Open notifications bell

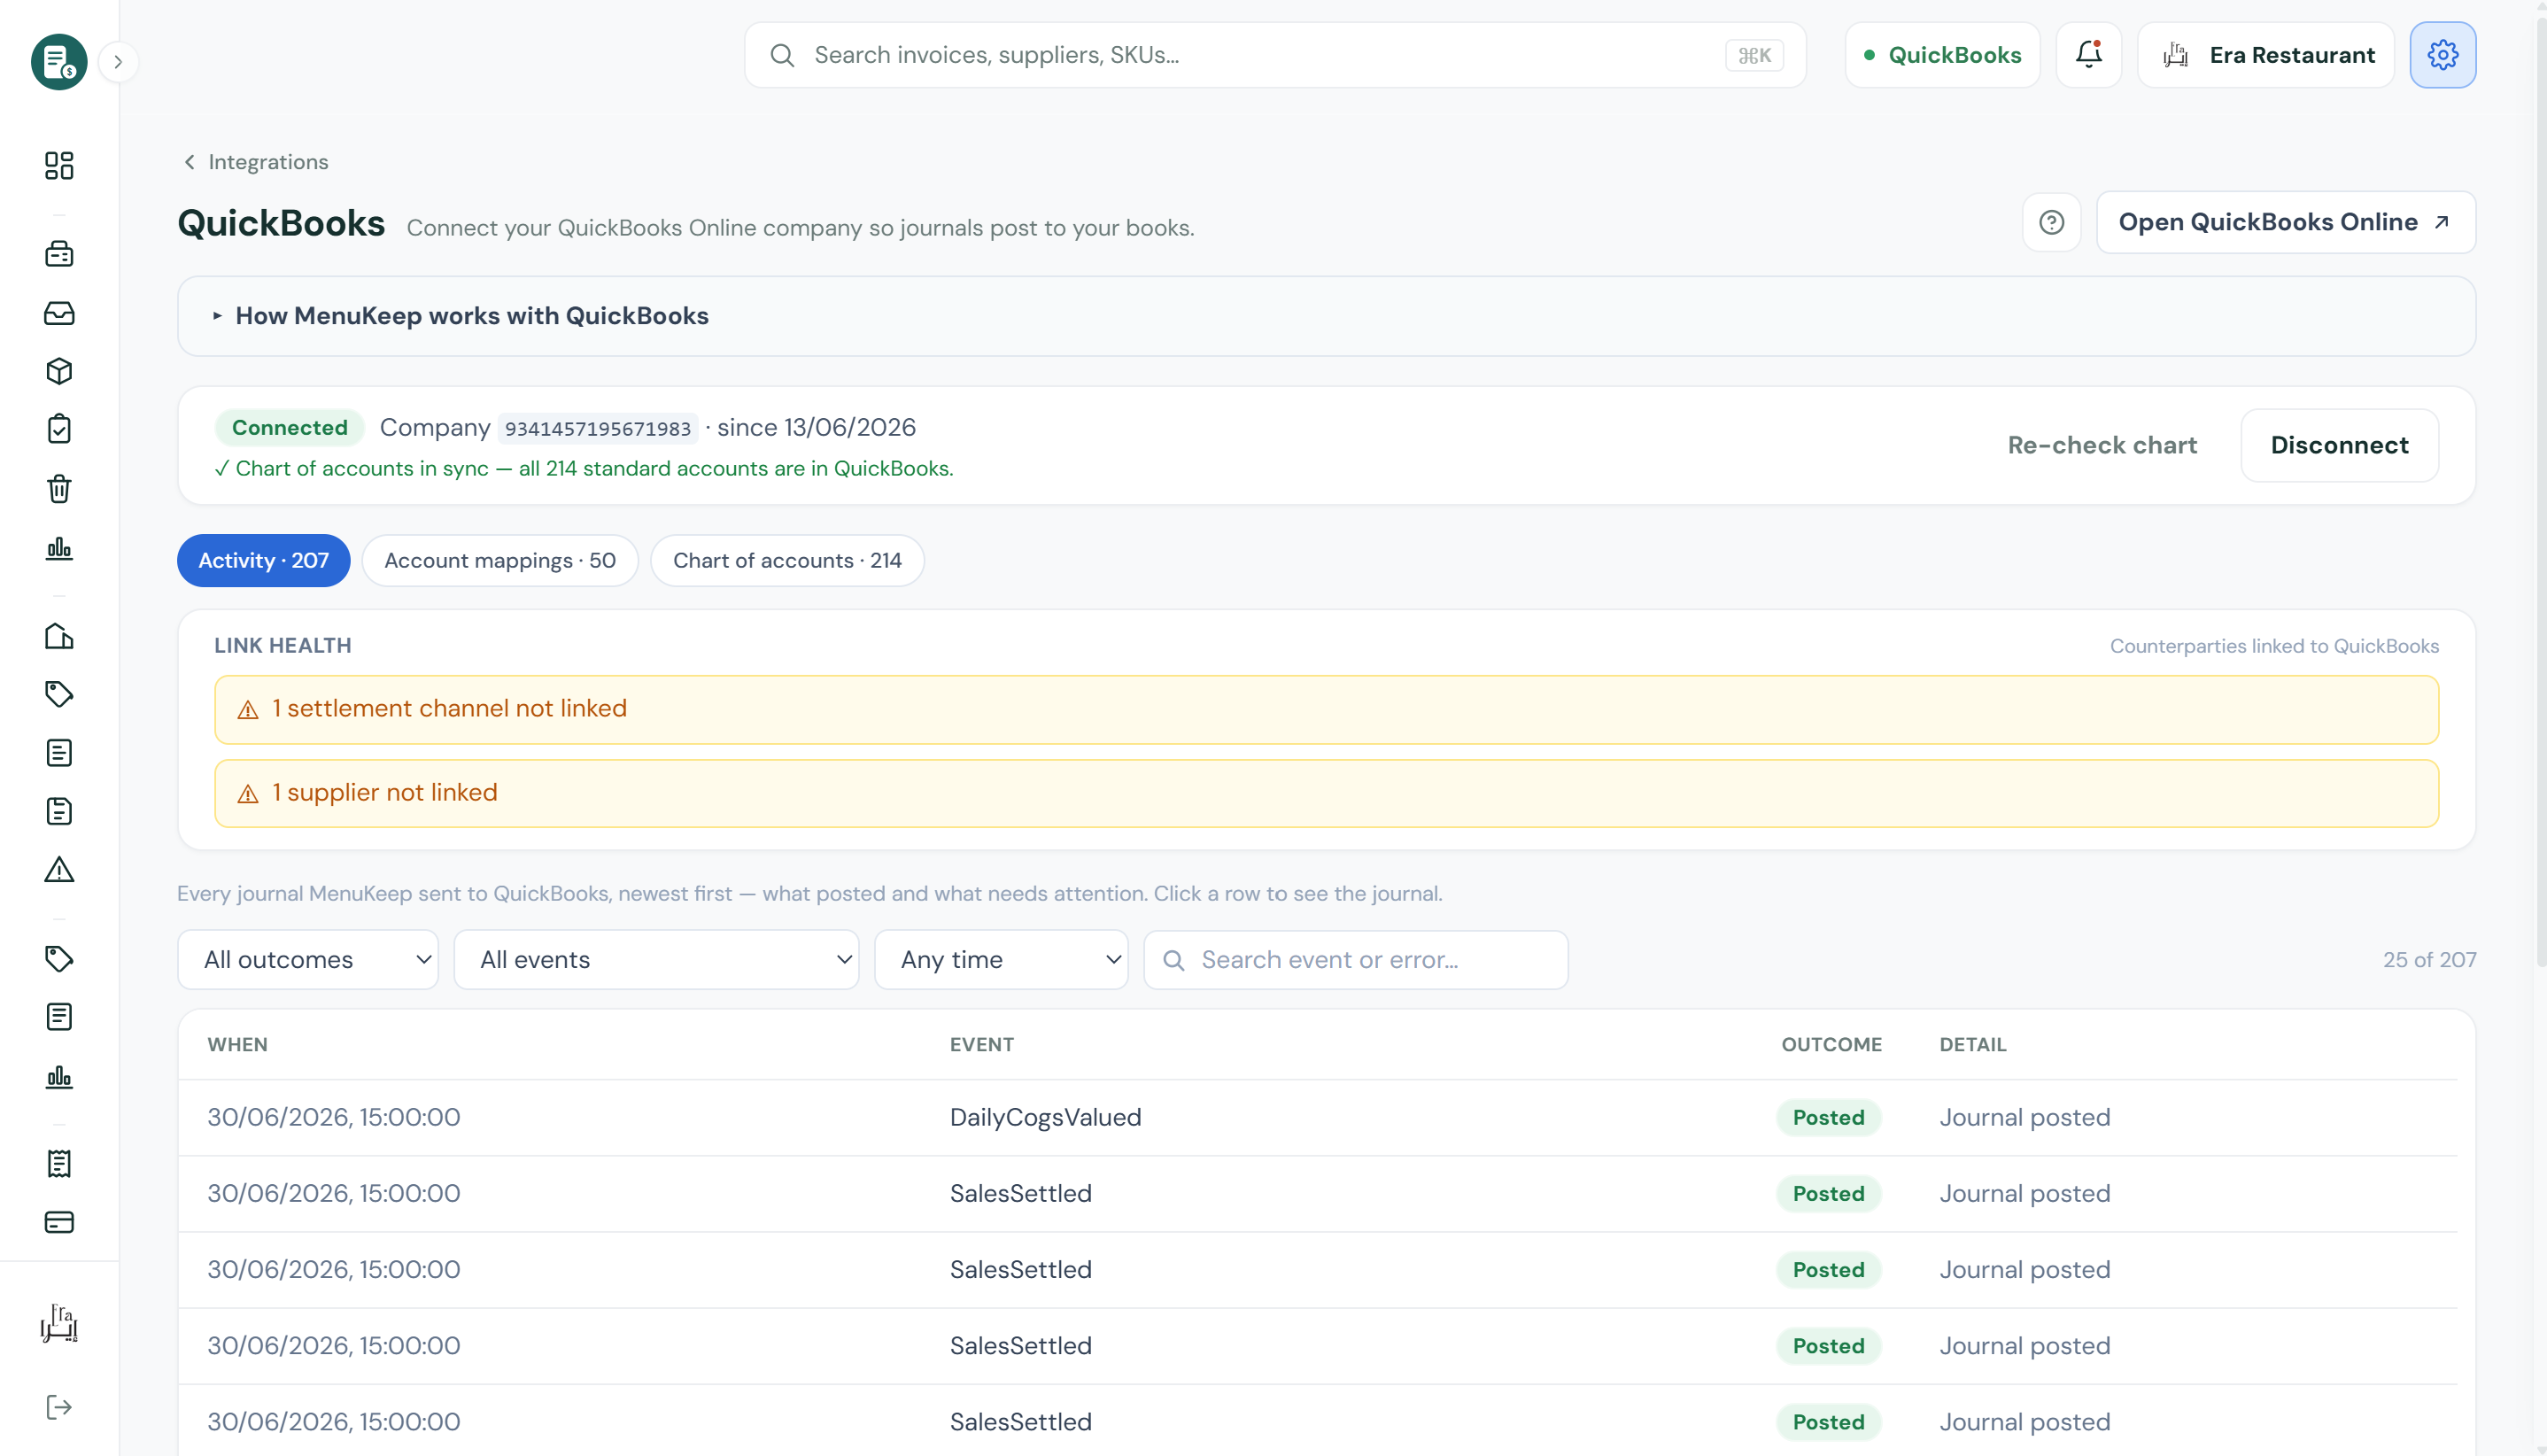tap(2088, 55)
